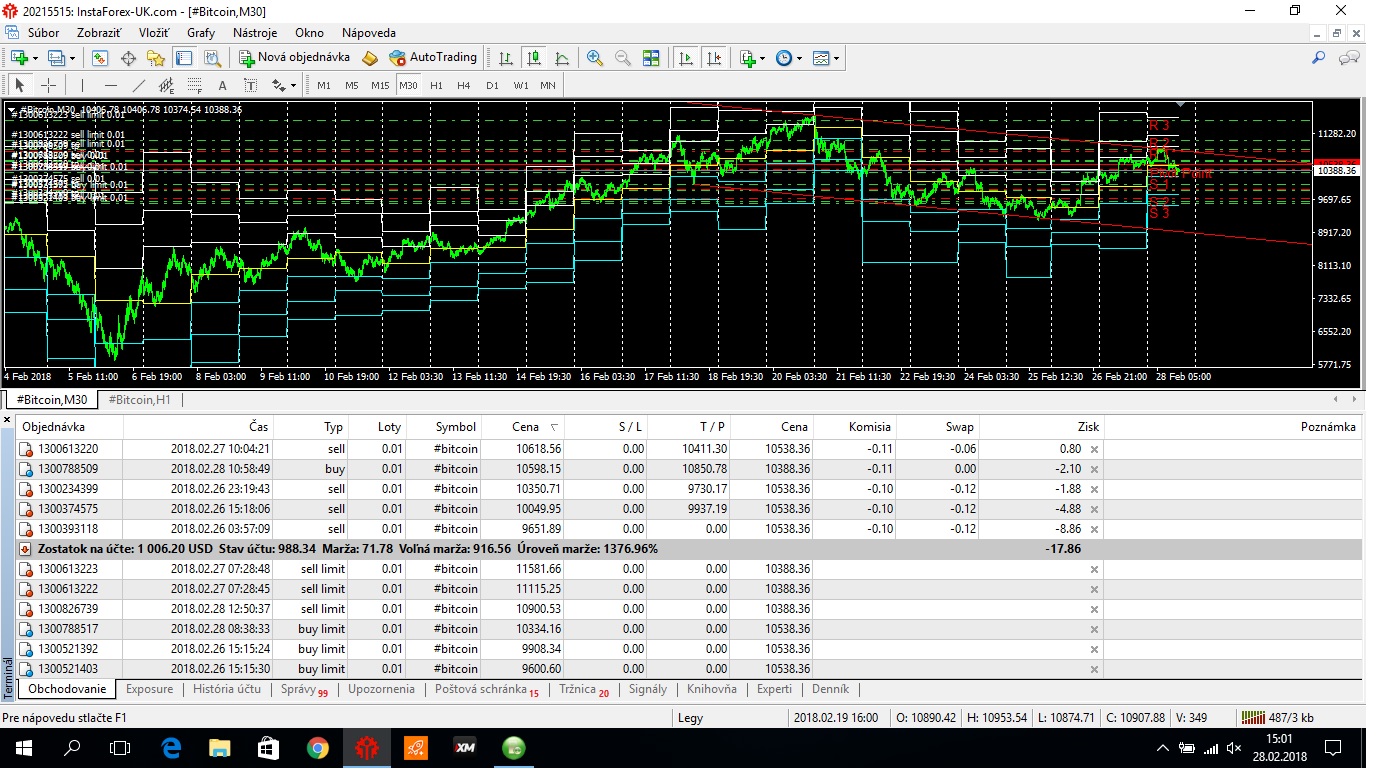The image size is (1376, 784).
Task: Switch to the #Bitcoin,H1 chart tab
Action: [x=139, y=400]
